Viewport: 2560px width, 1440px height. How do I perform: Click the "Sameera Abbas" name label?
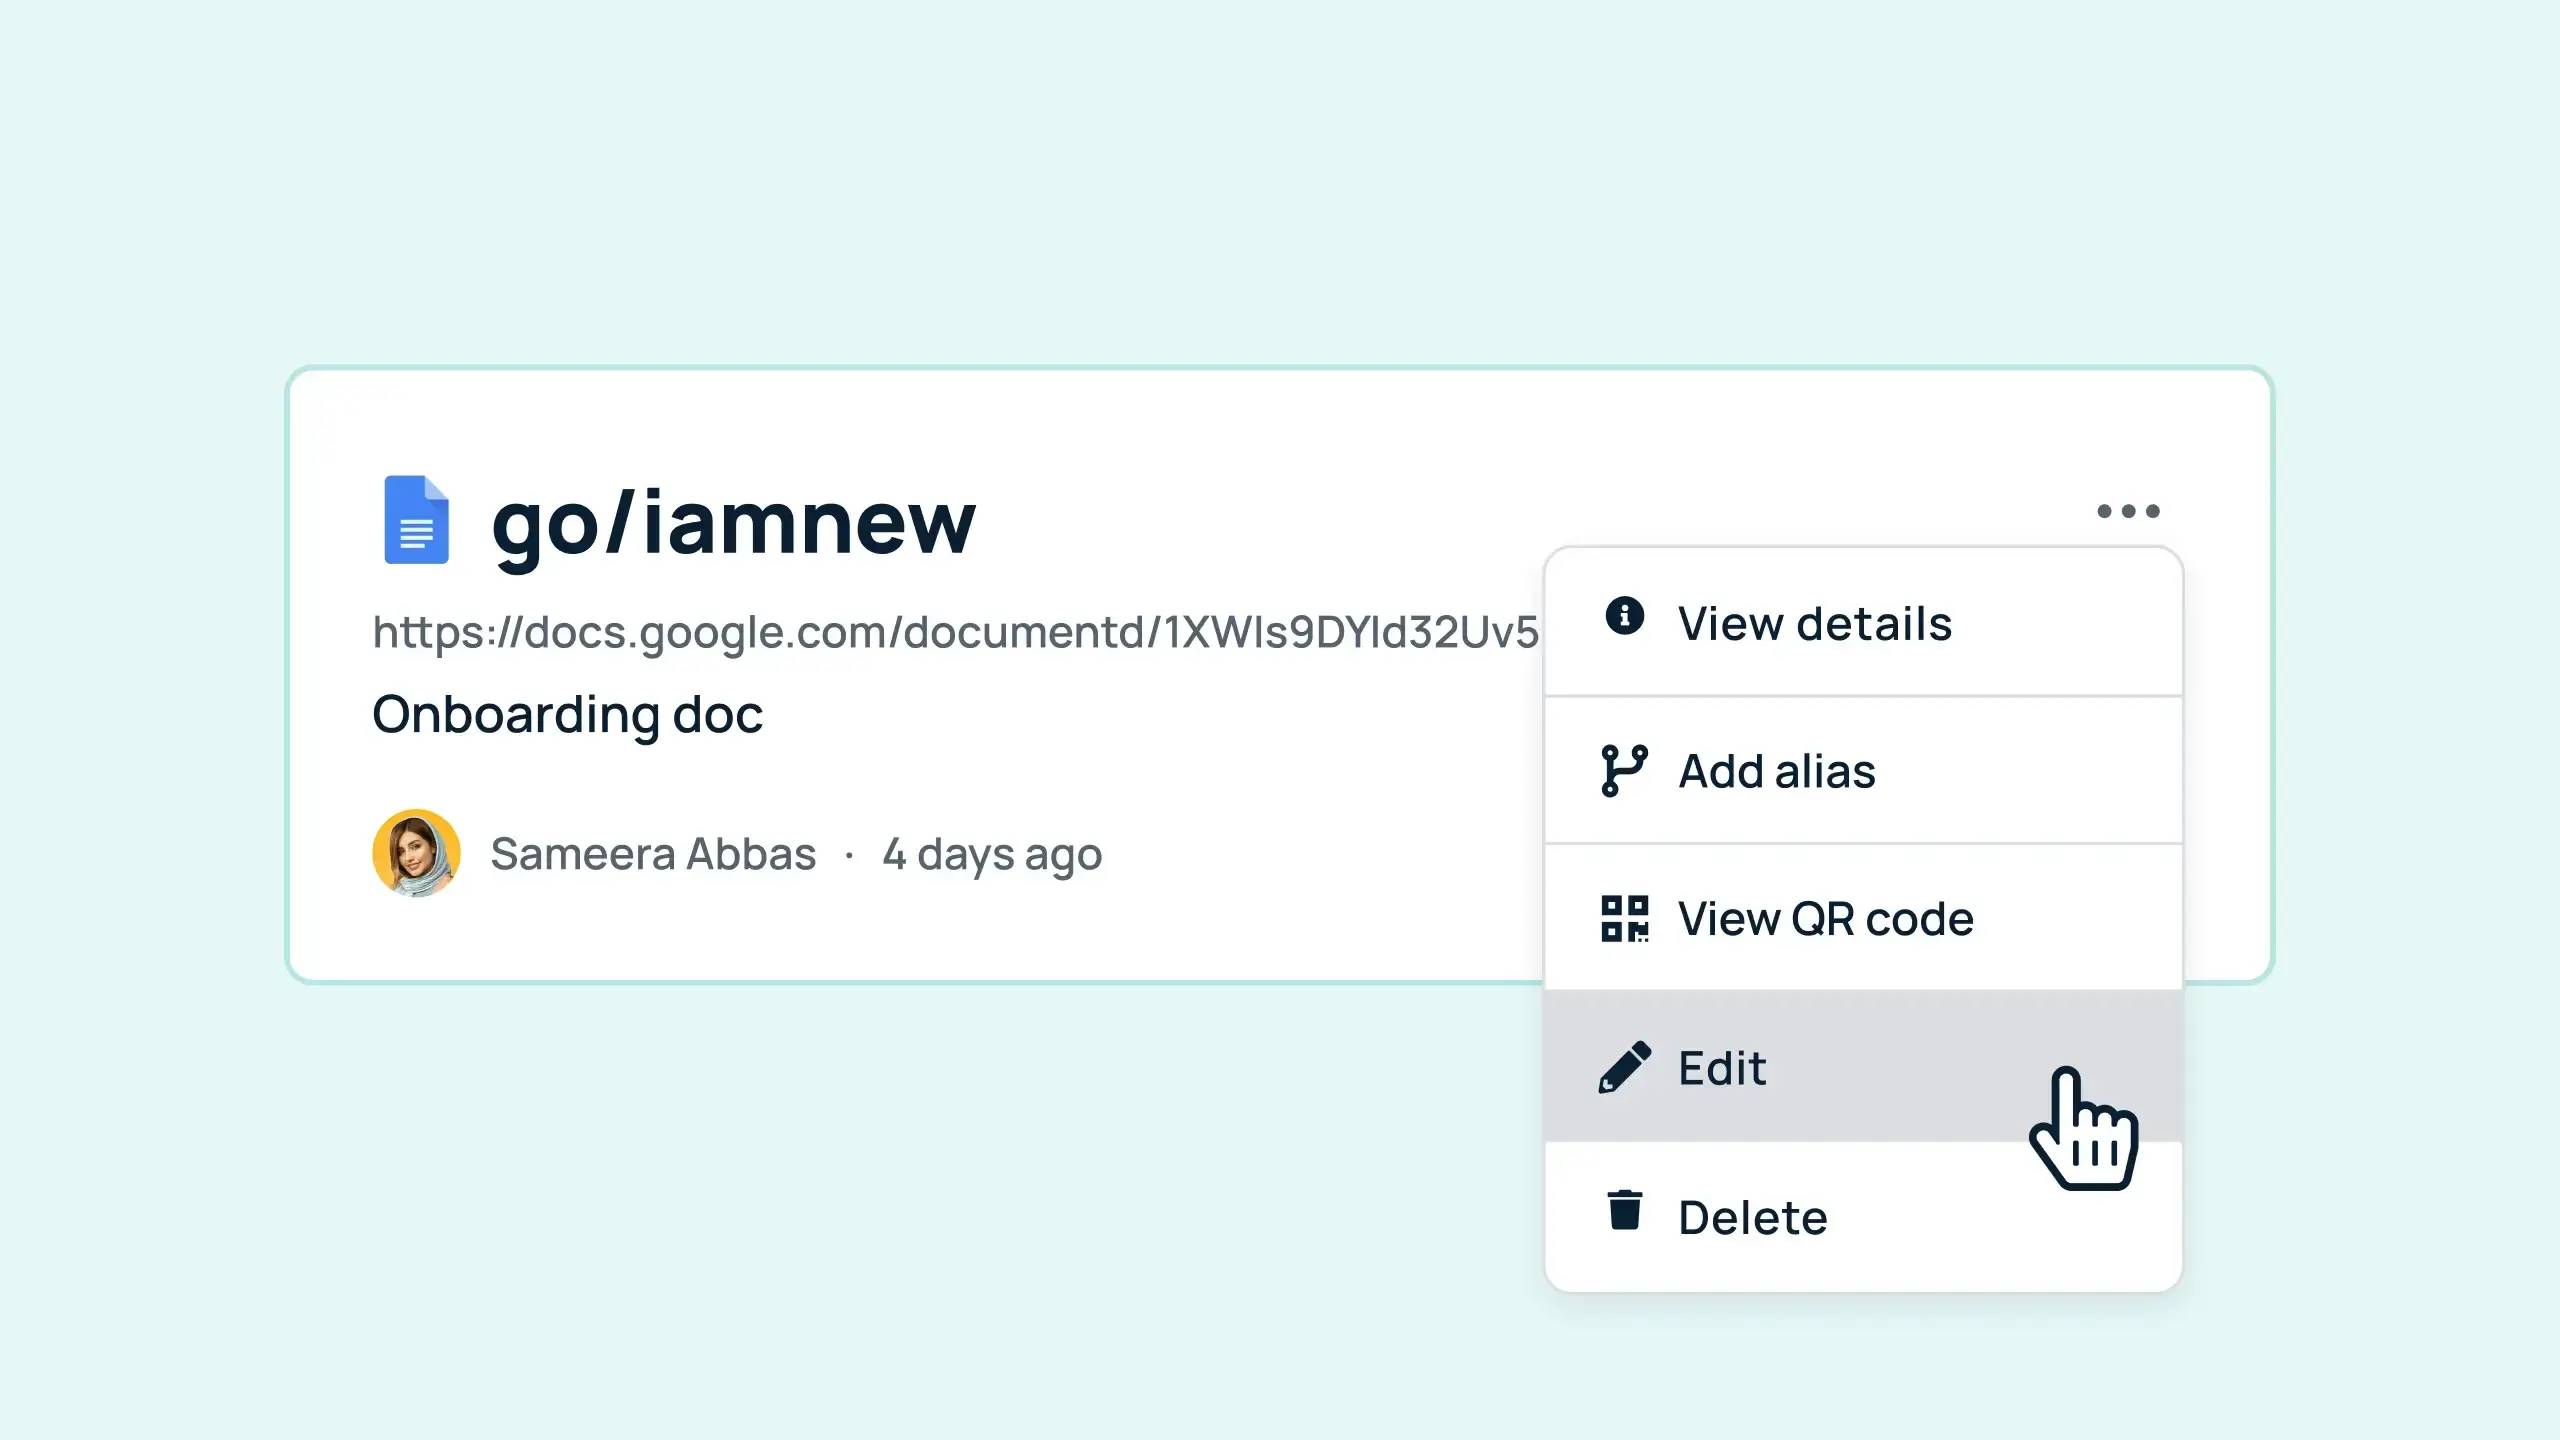pyautogui.click(x=653, y=854)
